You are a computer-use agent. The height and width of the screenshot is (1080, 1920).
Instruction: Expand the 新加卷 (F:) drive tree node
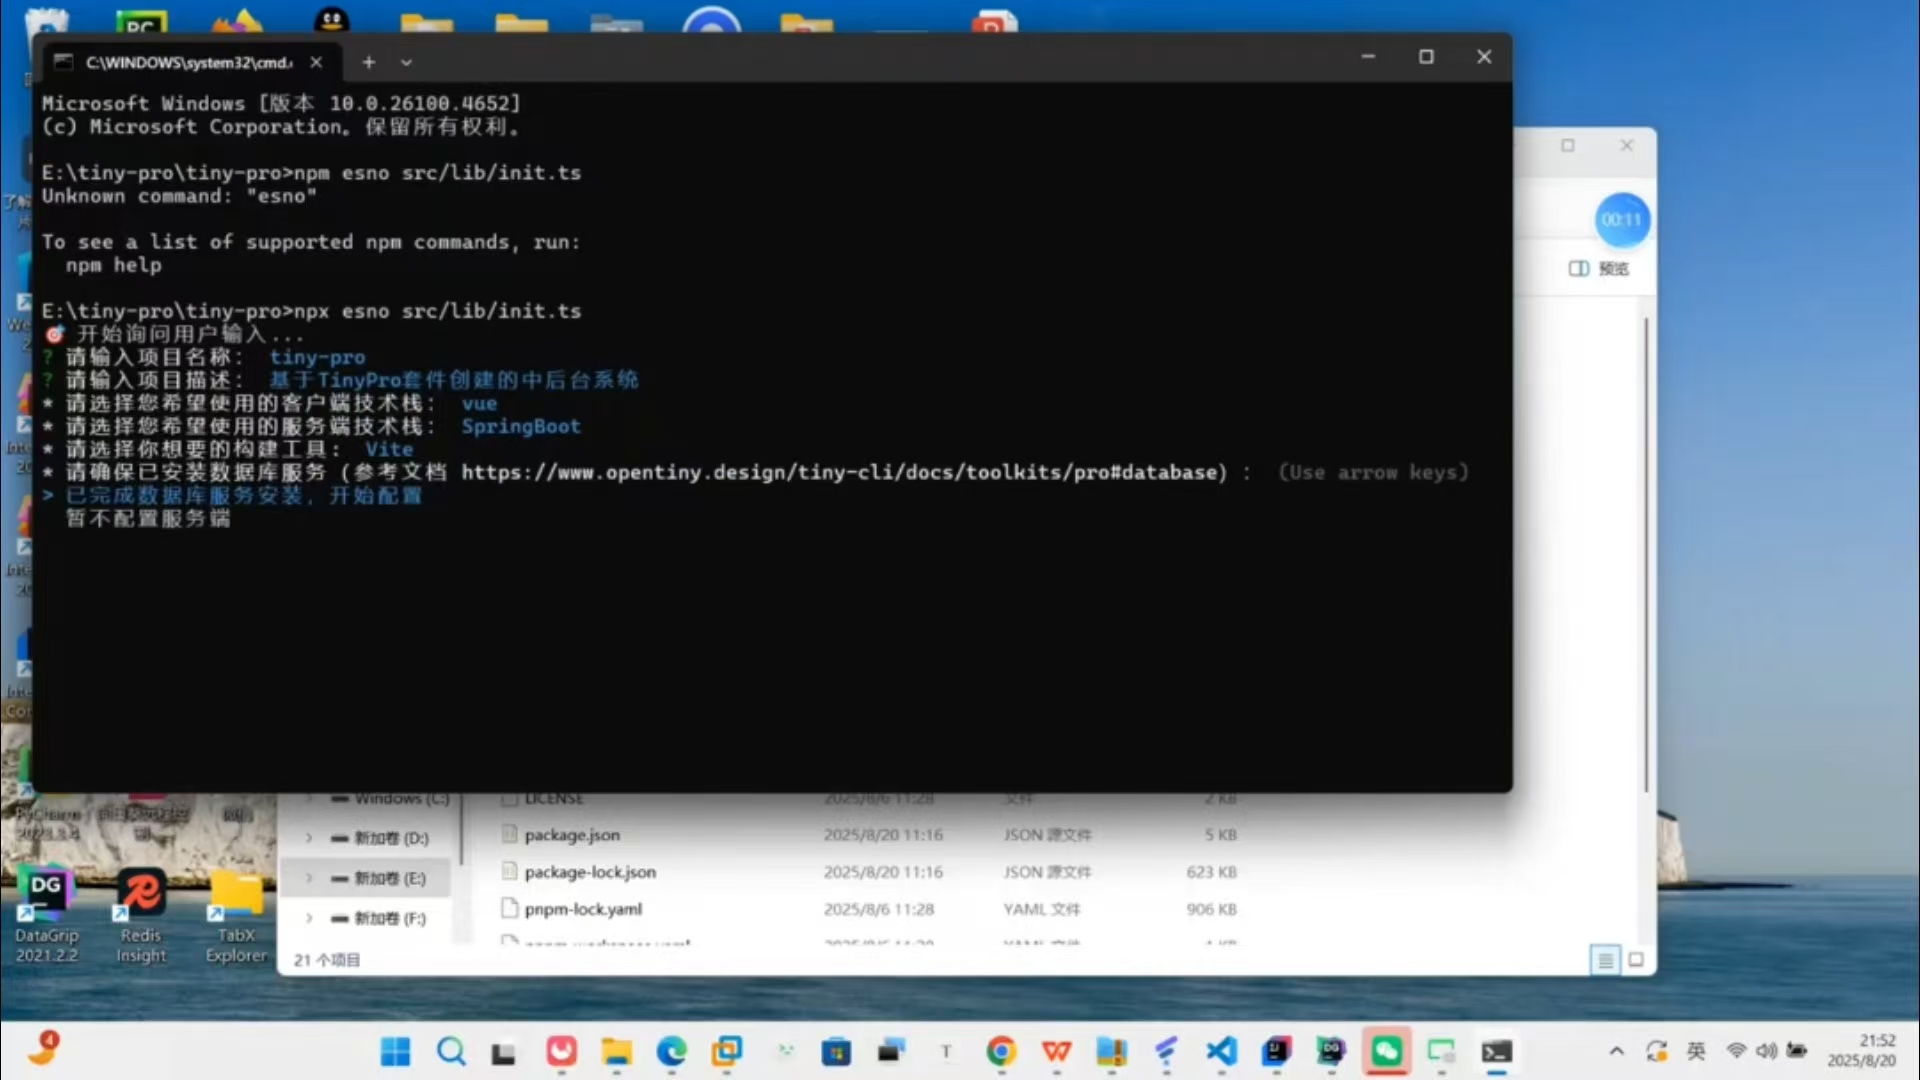tap(309, 918)
